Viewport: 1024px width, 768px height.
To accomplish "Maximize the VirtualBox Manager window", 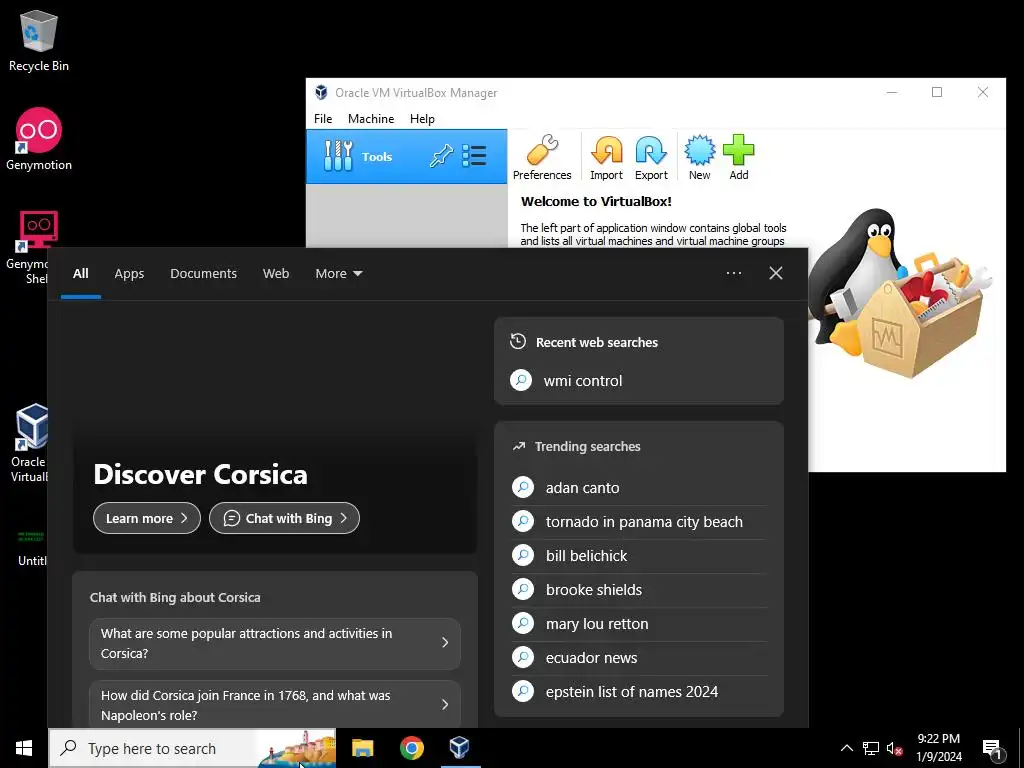I will 936,92.
